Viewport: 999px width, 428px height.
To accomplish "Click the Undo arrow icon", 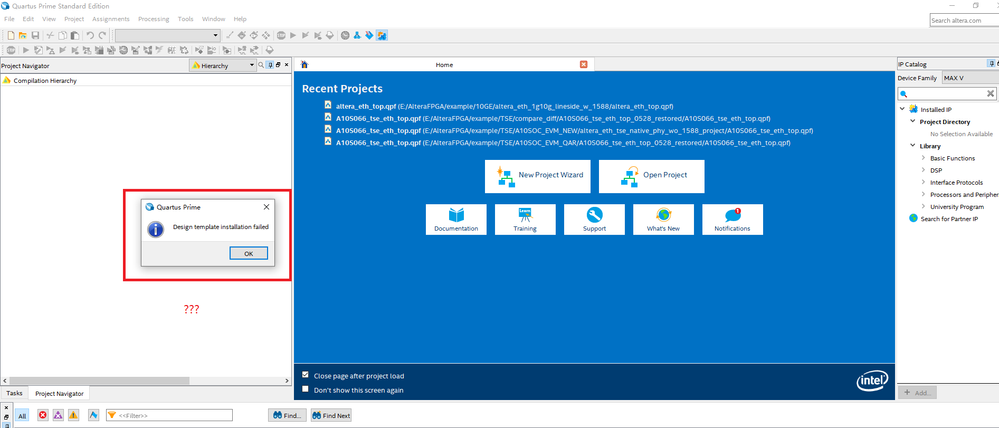I will [90, 36].
